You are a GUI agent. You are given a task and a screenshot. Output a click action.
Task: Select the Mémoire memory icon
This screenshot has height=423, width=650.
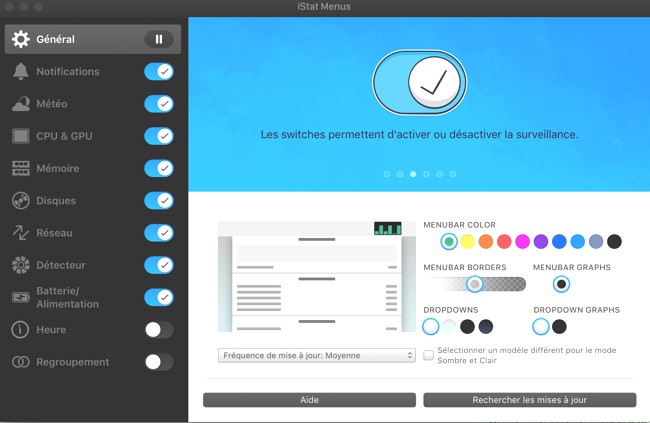tap(20, 168)
